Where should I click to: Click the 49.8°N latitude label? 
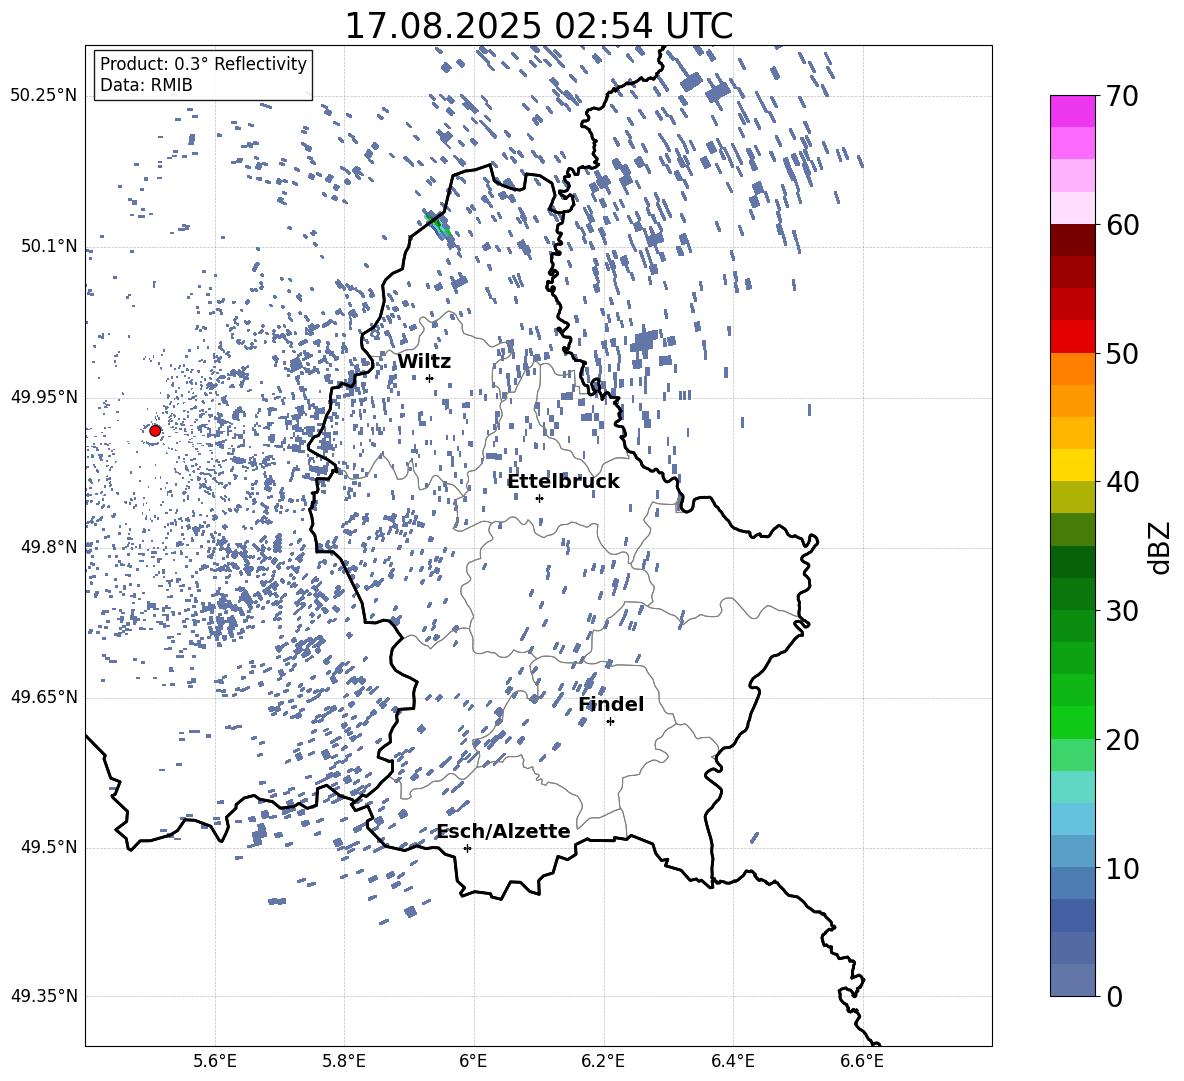tap(48, 547)
